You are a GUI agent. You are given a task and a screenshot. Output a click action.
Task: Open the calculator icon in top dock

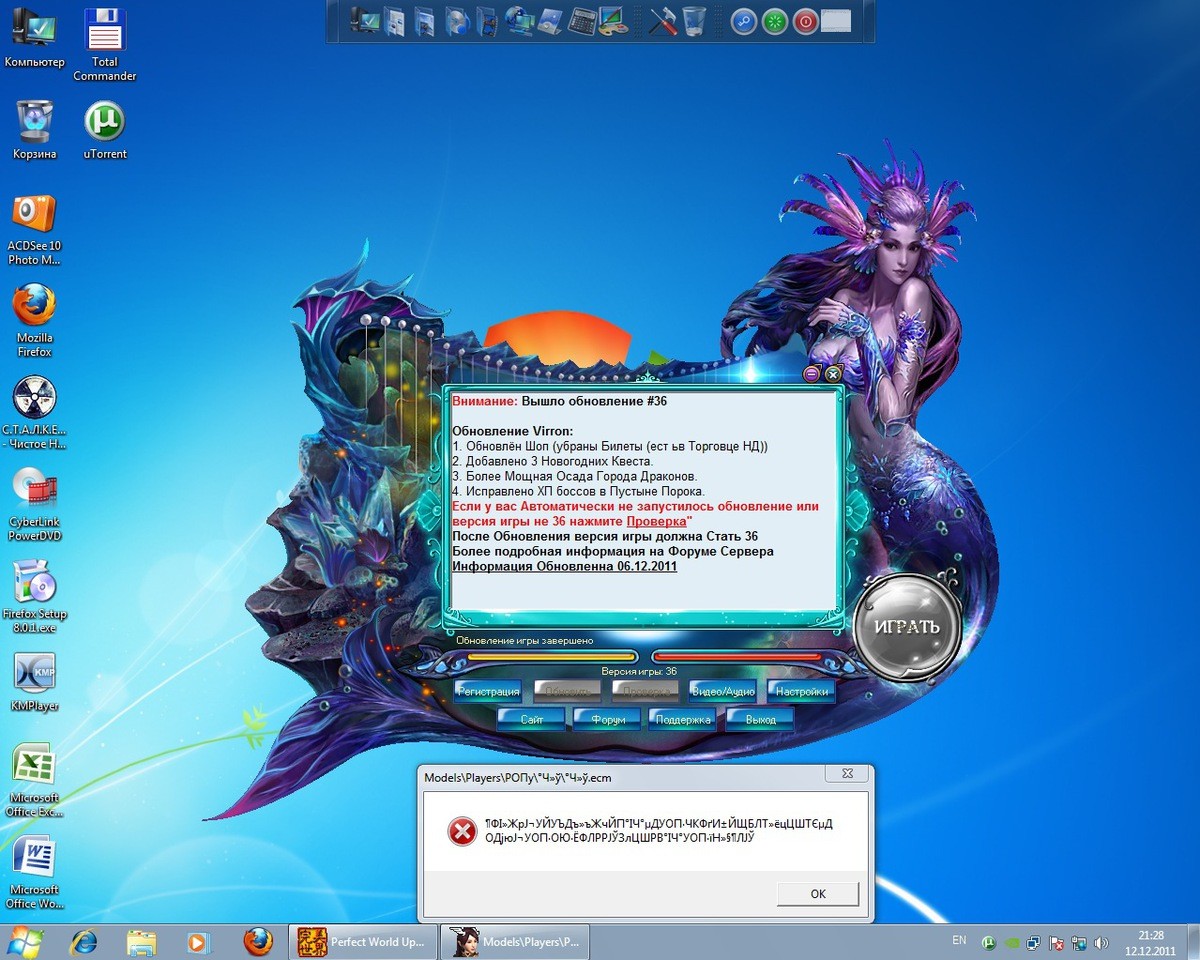point(581,21)
